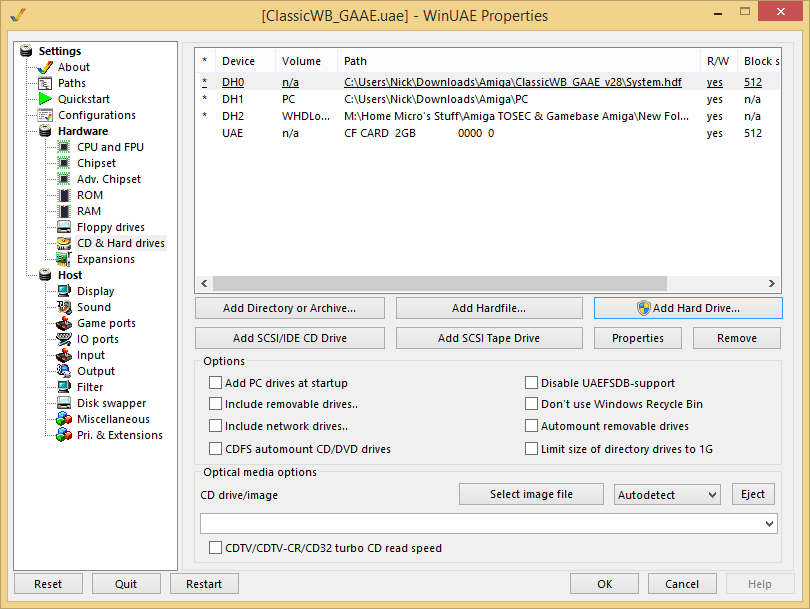Click the CD & Hard drives icon
This screenshot has height=609, width=810.
coord(64,243)
